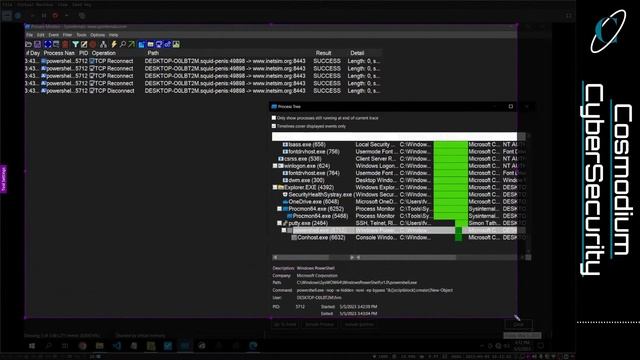
Task: Select fontdrvhost.exe (764) in Process Tree
Action: [x=314, y=173]
